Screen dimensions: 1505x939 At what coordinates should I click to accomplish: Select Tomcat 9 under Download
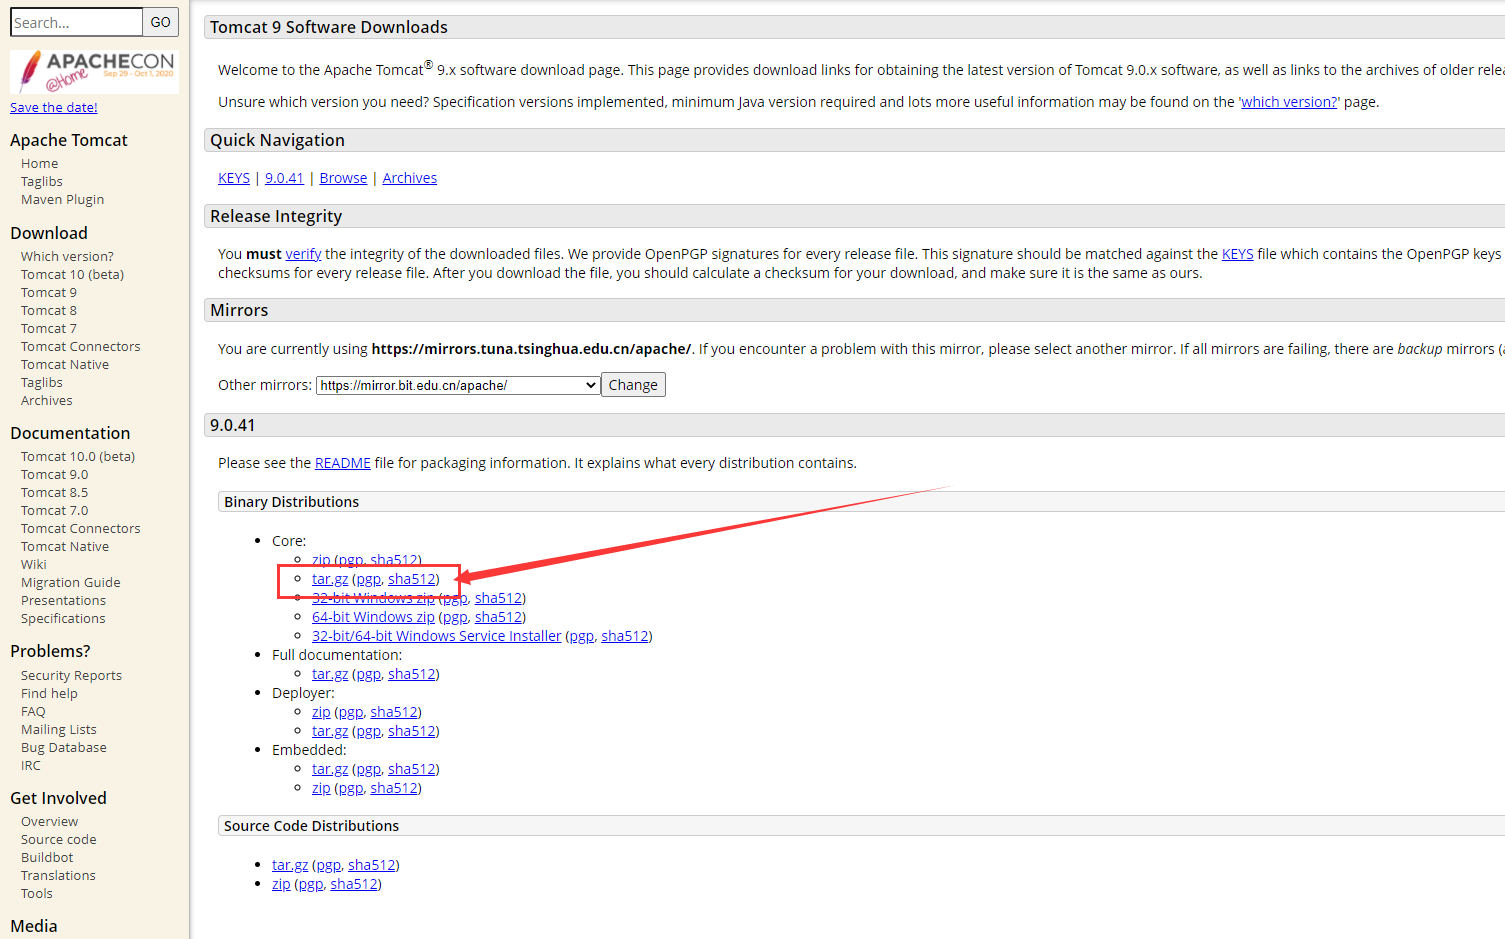pos(48,292)
